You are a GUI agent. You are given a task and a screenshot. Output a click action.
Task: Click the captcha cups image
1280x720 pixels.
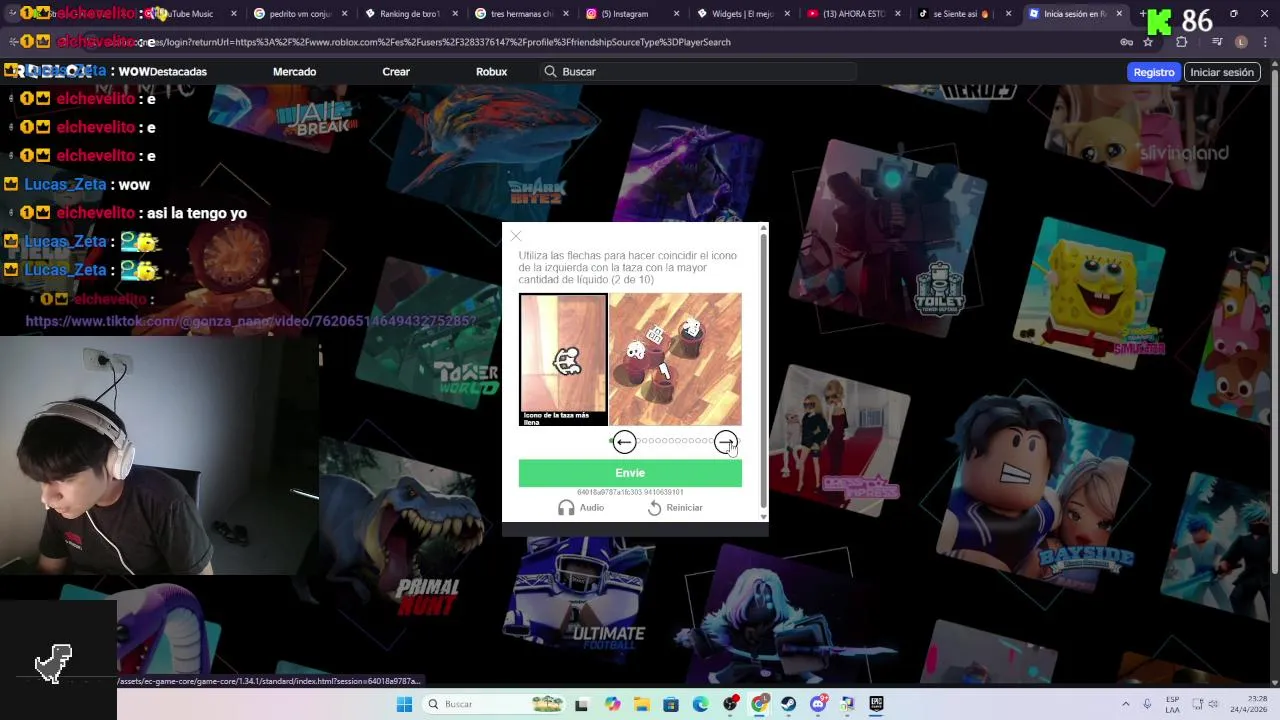[x=675, y=360]
